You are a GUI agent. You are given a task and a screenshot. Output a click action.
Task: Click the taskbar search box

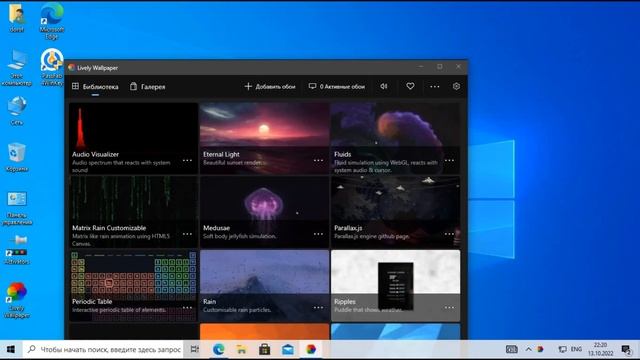tap(104, 349)
